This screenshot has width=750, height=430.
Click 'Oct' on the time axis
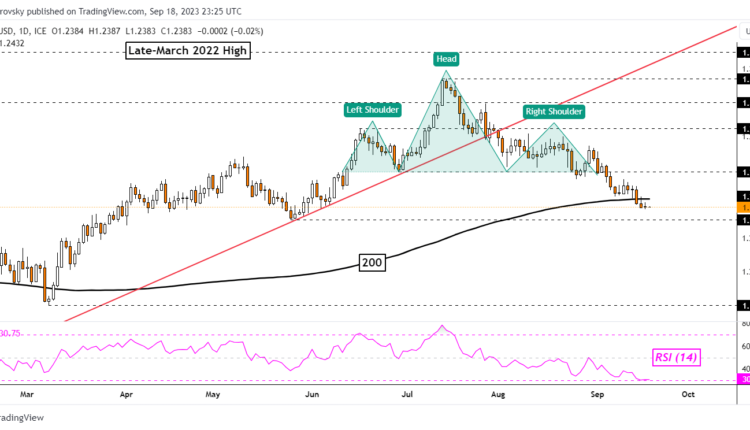coord(687,394)
